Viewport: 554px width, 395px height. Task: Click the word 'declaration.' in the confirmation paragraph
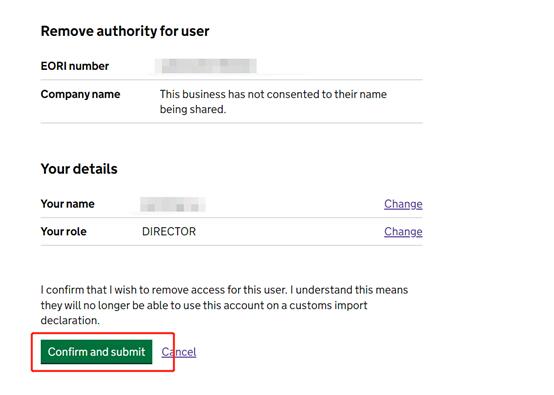point(70,320)
